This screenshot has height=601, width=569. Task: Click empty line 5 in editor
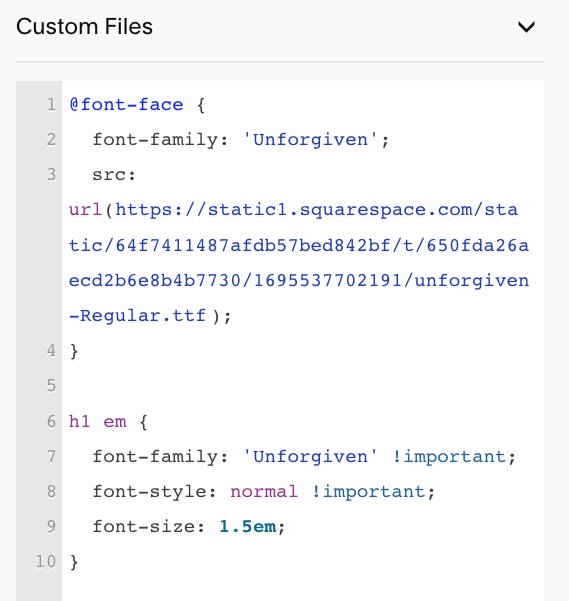pos(303,386)
